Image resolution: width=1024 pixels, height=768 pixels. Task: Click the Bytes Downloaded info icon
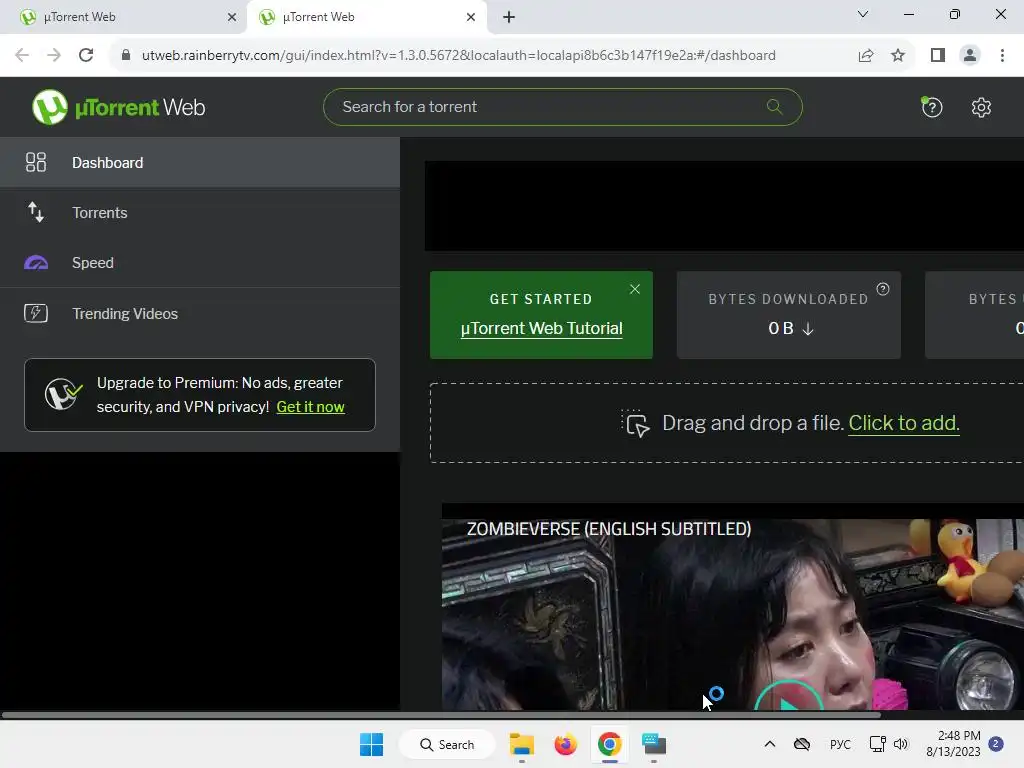click(x=882, y=289)
